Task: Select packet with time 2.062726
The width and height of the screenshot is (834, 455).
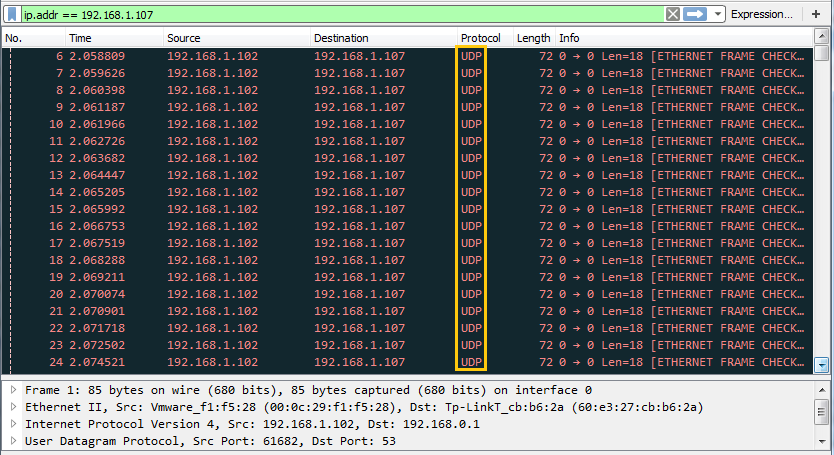Action: tap(408, 142)
